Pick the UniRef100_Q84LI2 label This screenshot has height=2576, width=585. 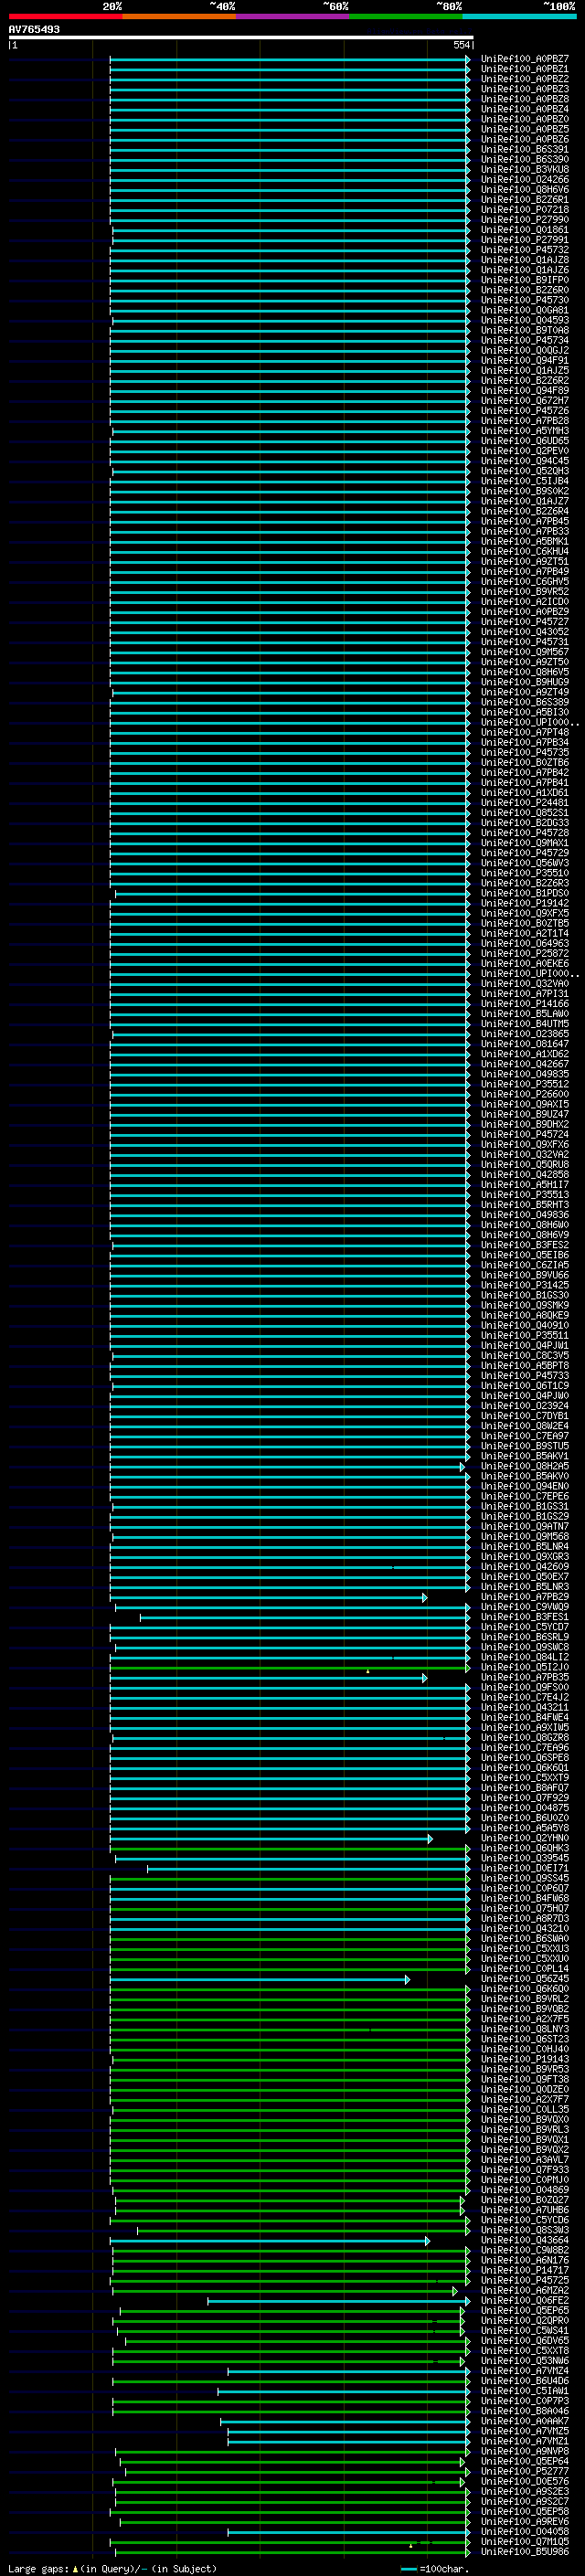(x=525, y=1657)
